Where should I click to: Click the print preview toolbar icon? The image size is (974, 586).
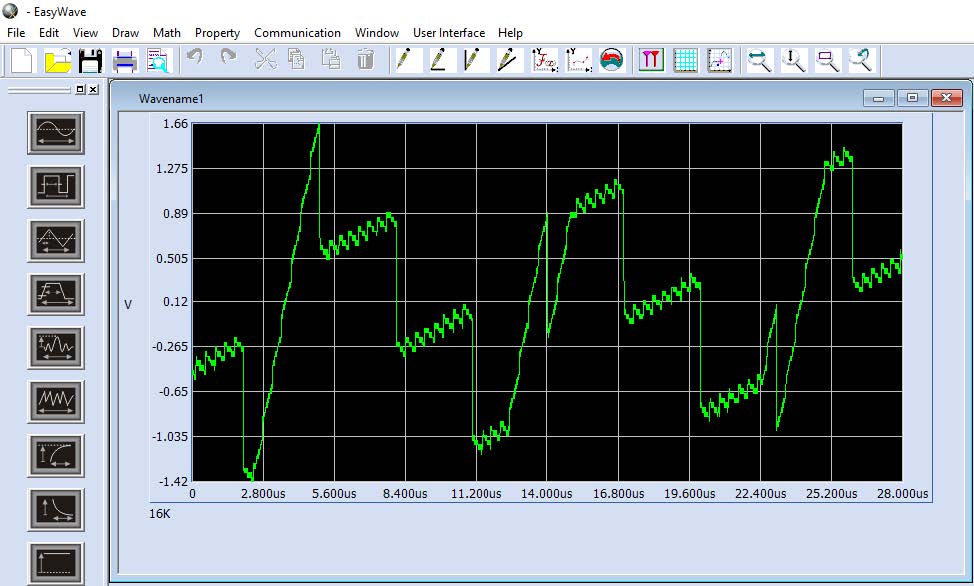[x=158, y=60]
